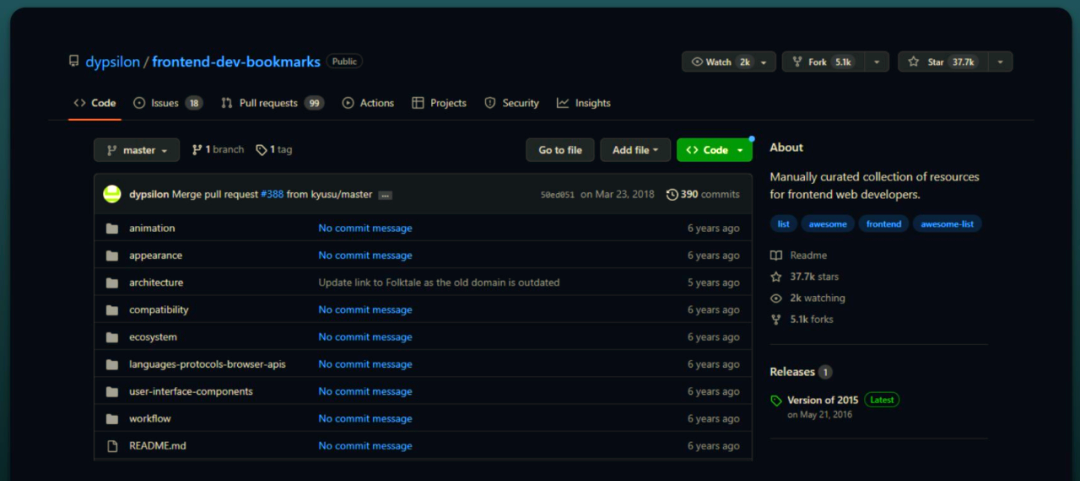Open the Add file dropdown

[635, 150]
